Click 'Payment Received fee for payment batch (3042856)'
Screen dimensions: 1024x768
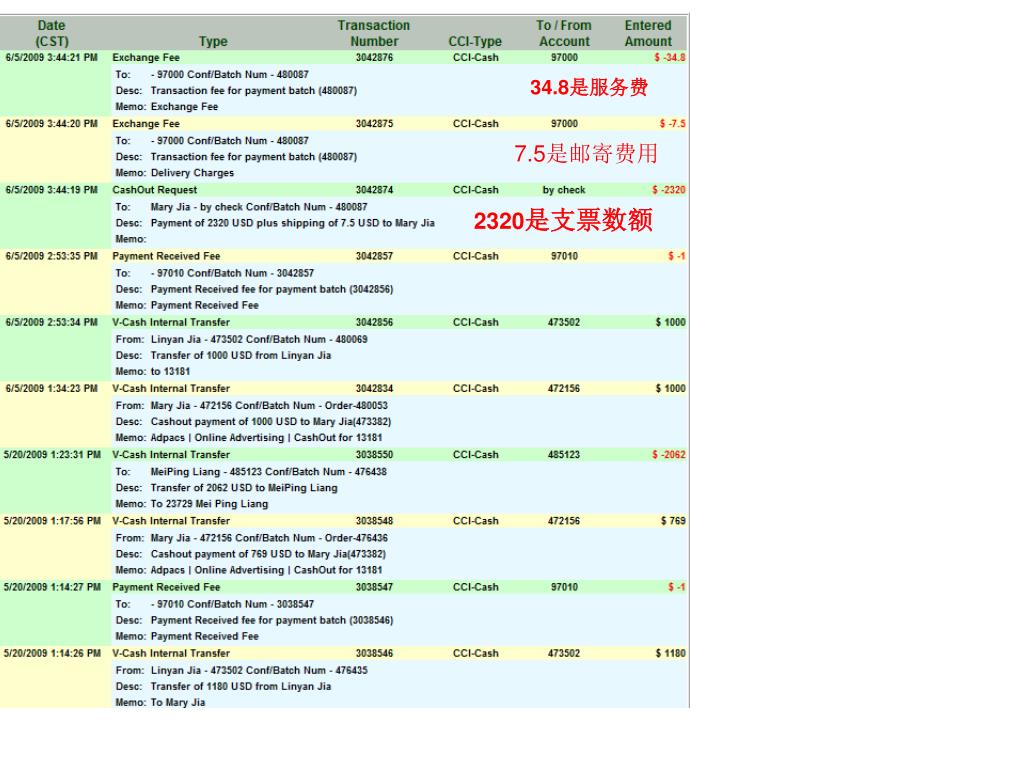[272, 289]
